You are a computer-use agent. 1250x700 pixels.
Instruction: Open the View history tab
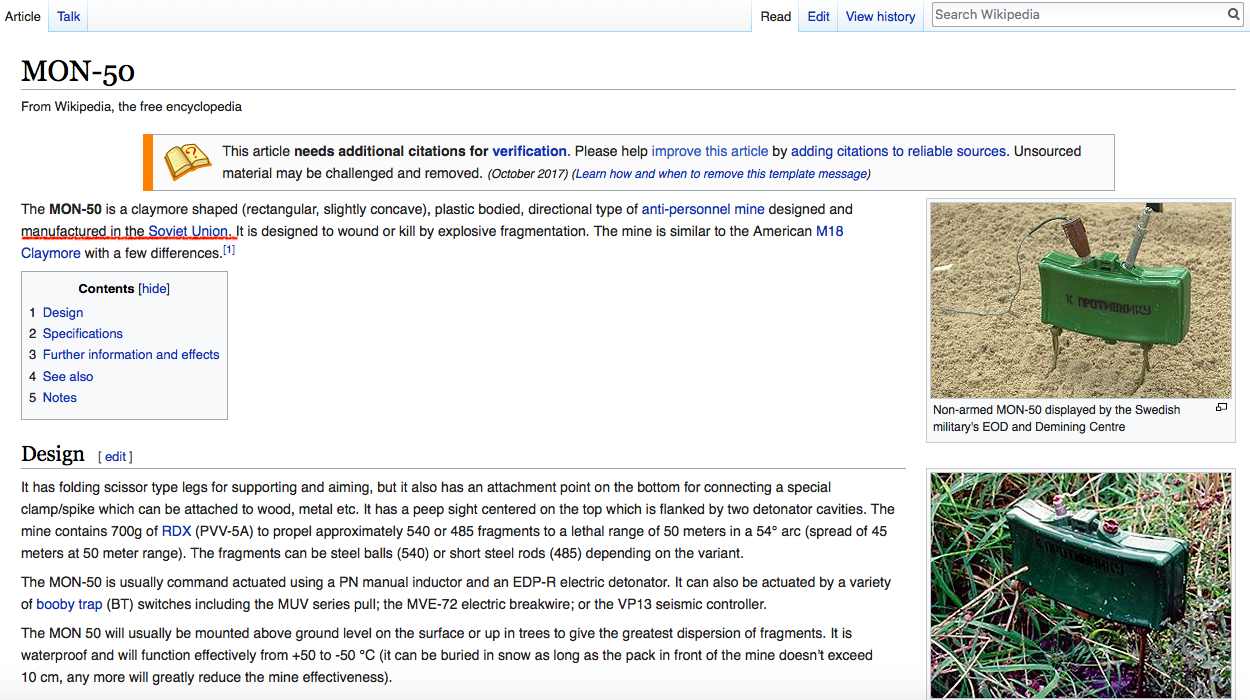[880, 16]
